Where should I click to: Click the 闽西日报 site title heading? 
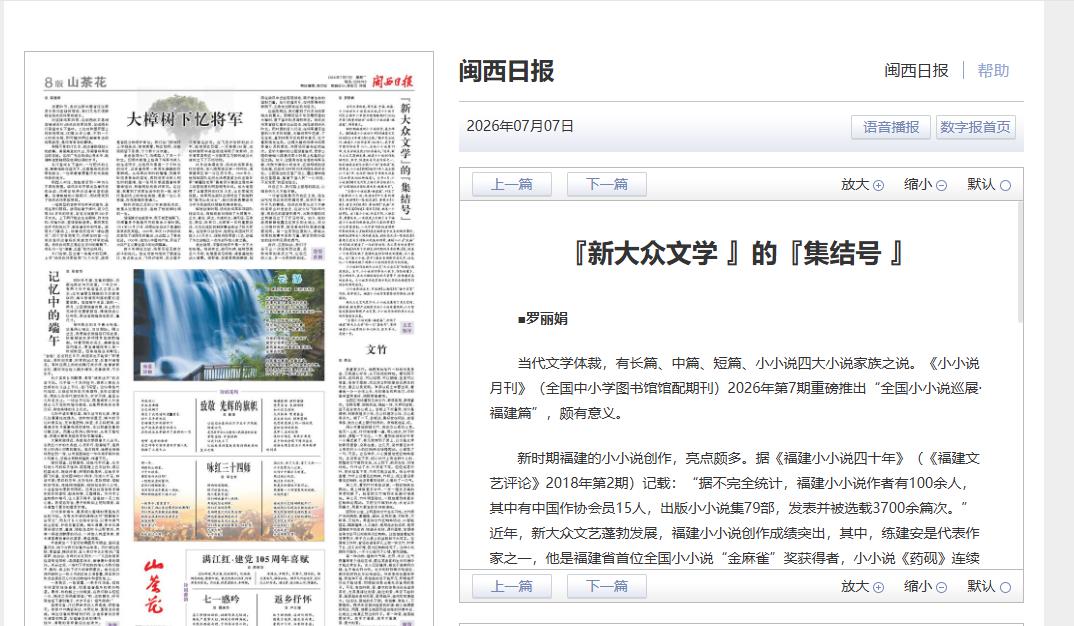506,71
